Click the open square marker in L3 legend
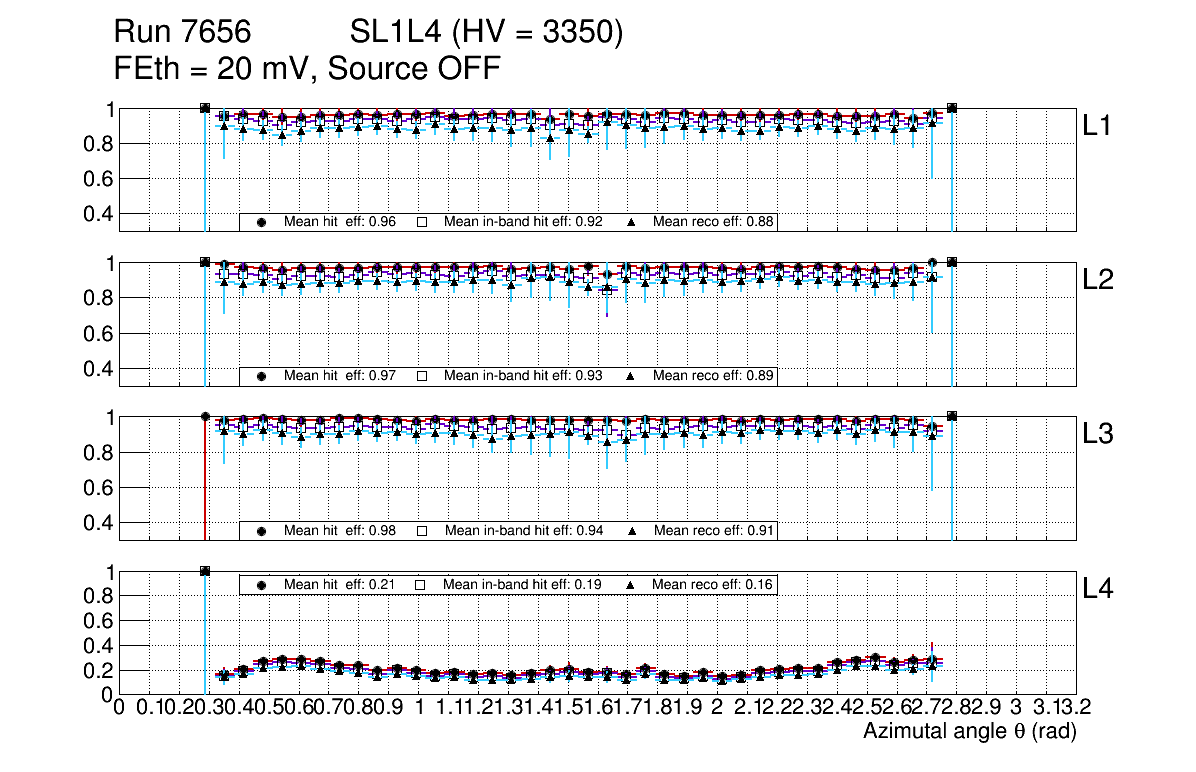This screenshot has width=1196, height=772. 422,530
